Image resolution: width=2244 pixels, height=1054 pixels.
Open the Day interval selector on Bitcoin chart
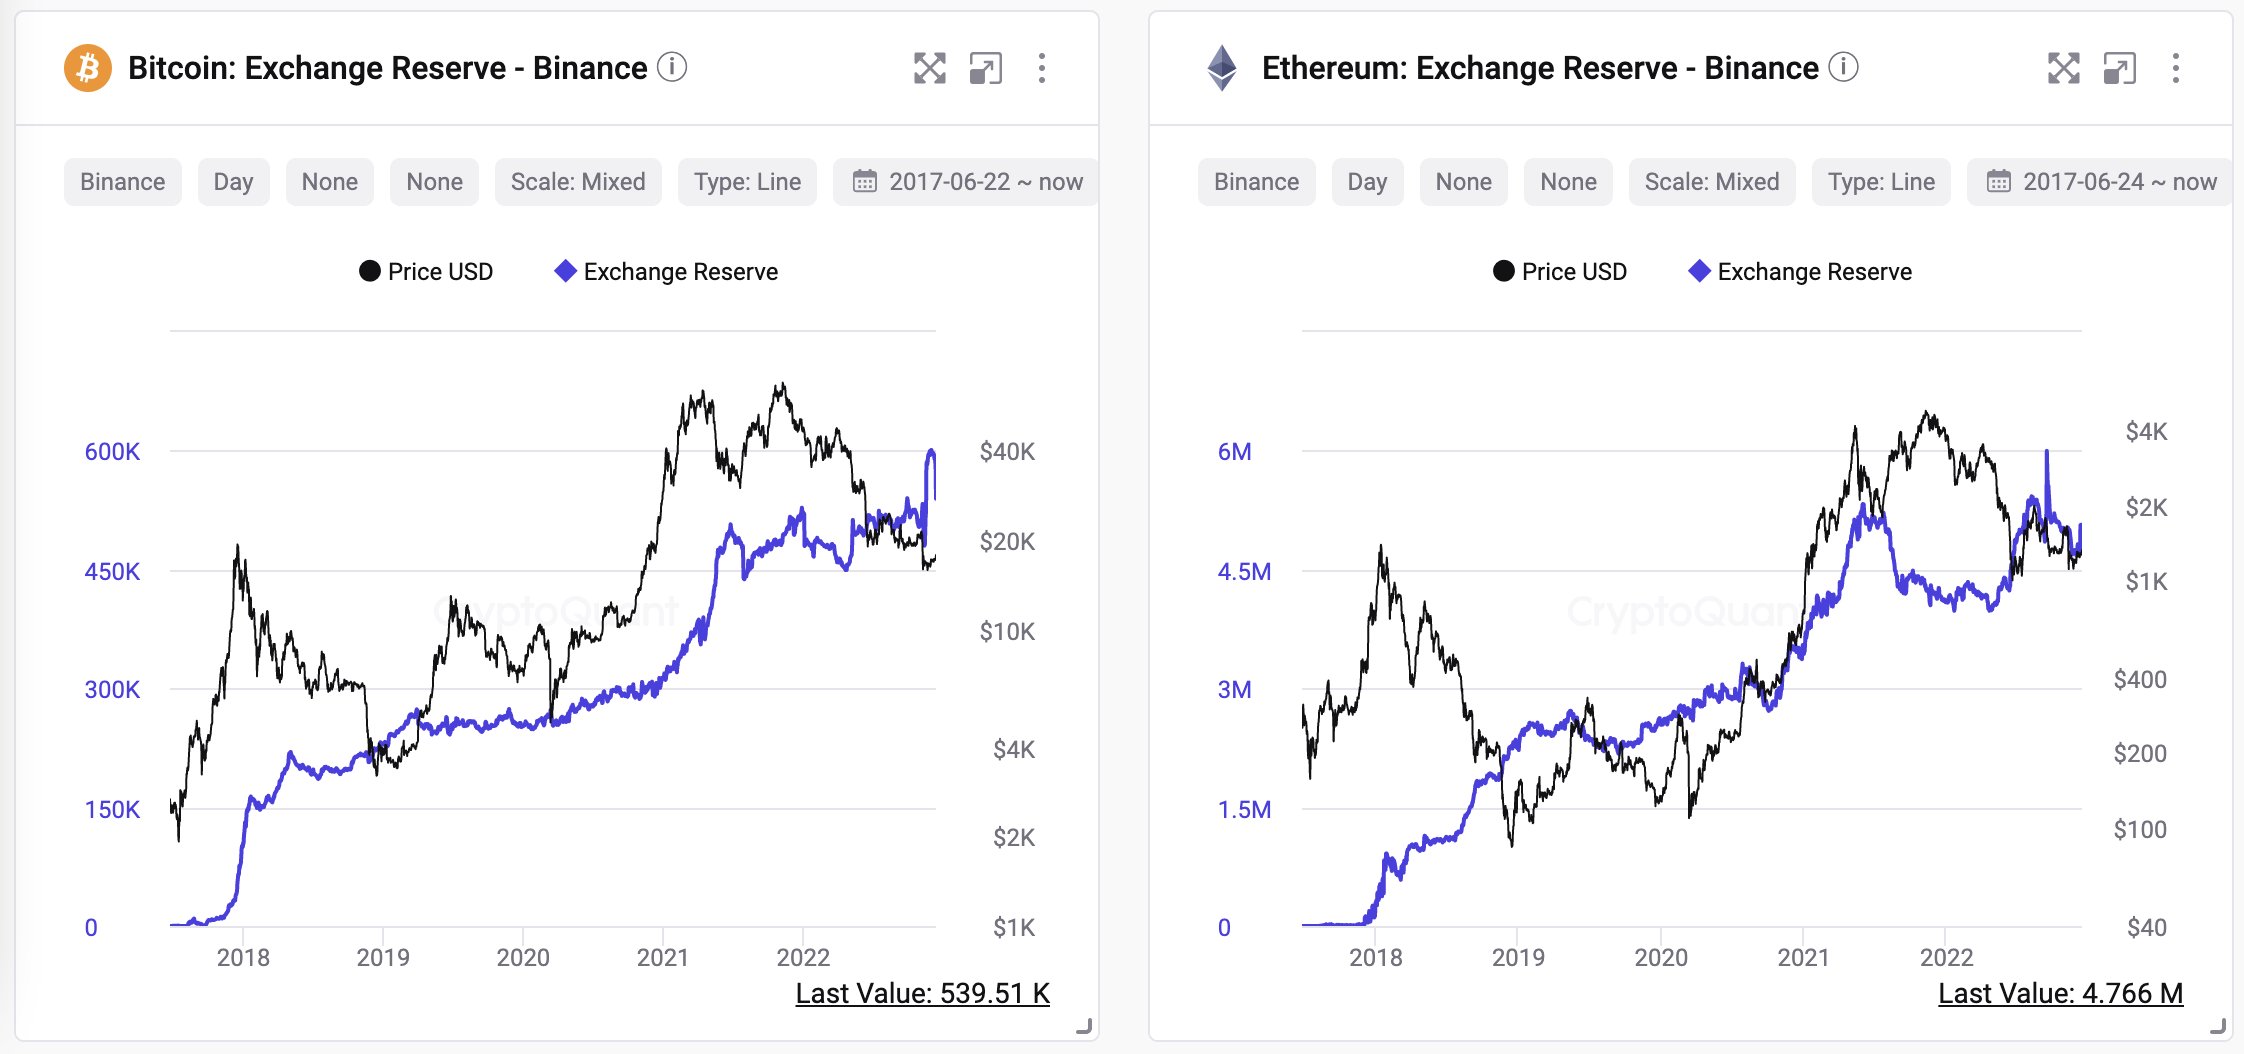(x=233, y=182)
